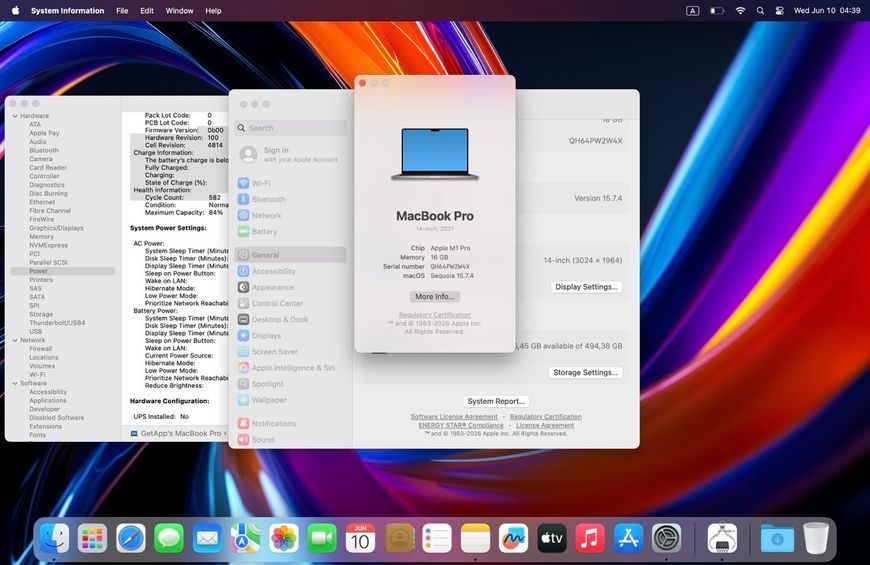Collapse the Network section in System Information

click(15, 340)
